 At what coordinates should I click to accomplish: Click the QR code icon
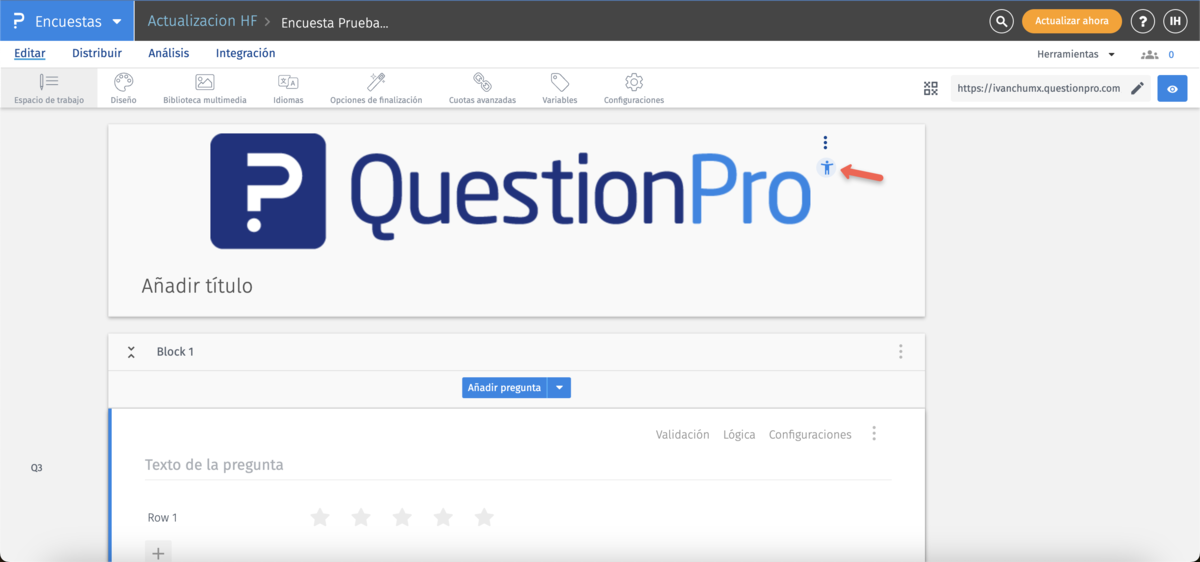(931, 88)
